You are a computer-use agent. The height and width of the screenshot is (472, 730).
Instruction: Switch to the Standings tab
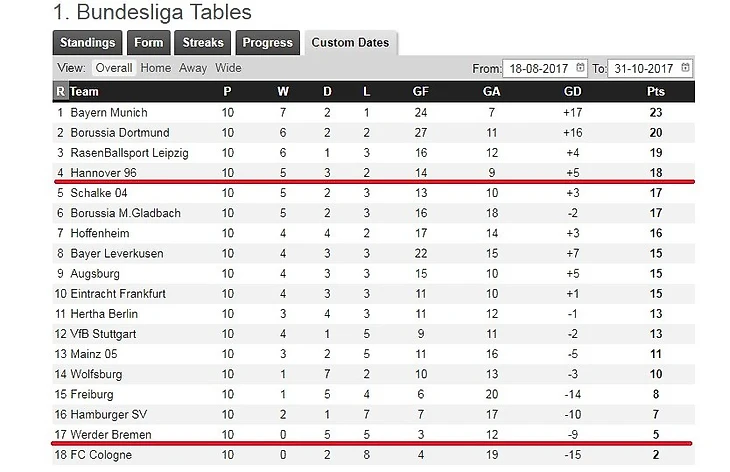pyautogui.click(x=87, y=43)
